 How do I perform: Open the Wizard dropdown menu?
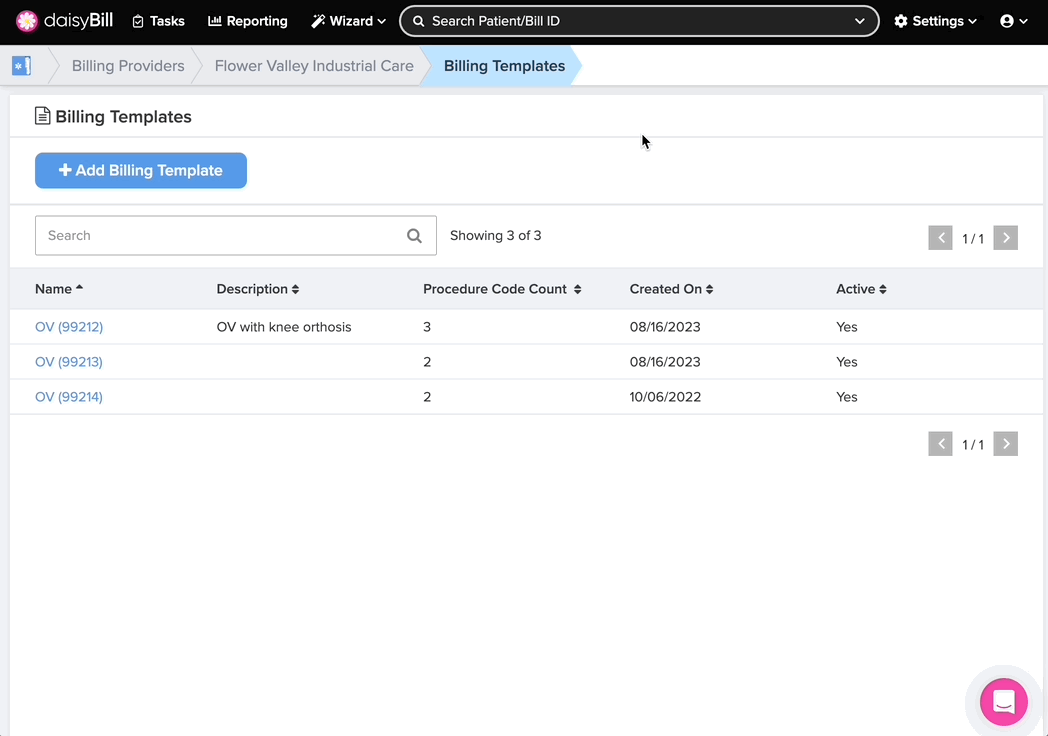coord(348,21)
